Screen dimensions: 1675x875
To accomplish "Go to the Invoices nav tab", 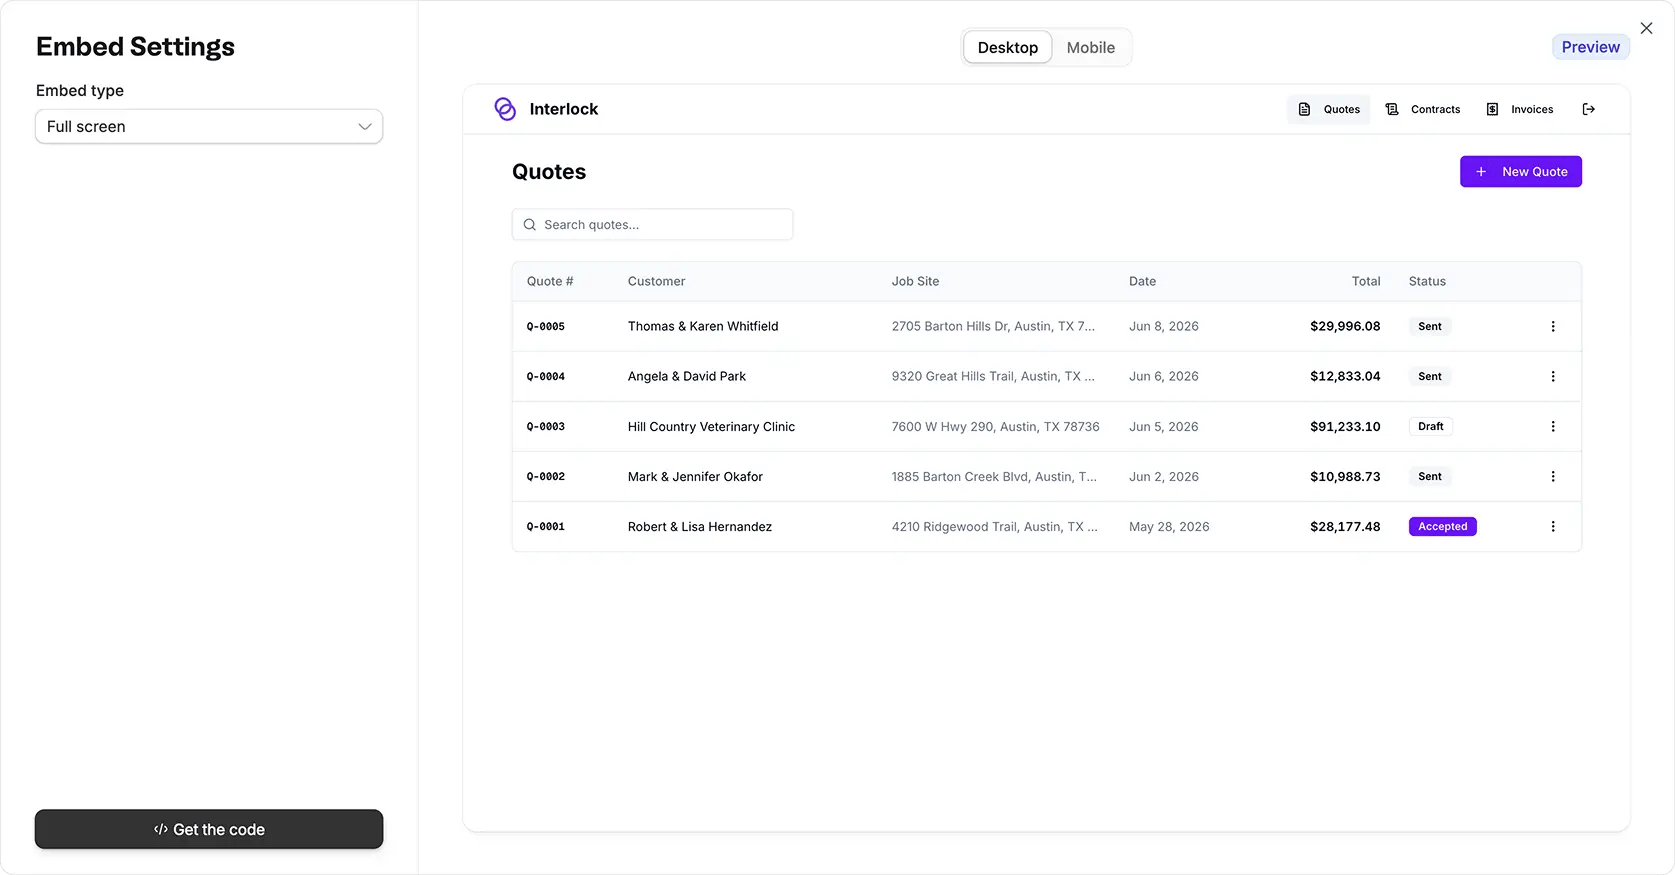I will point(1520,109).
